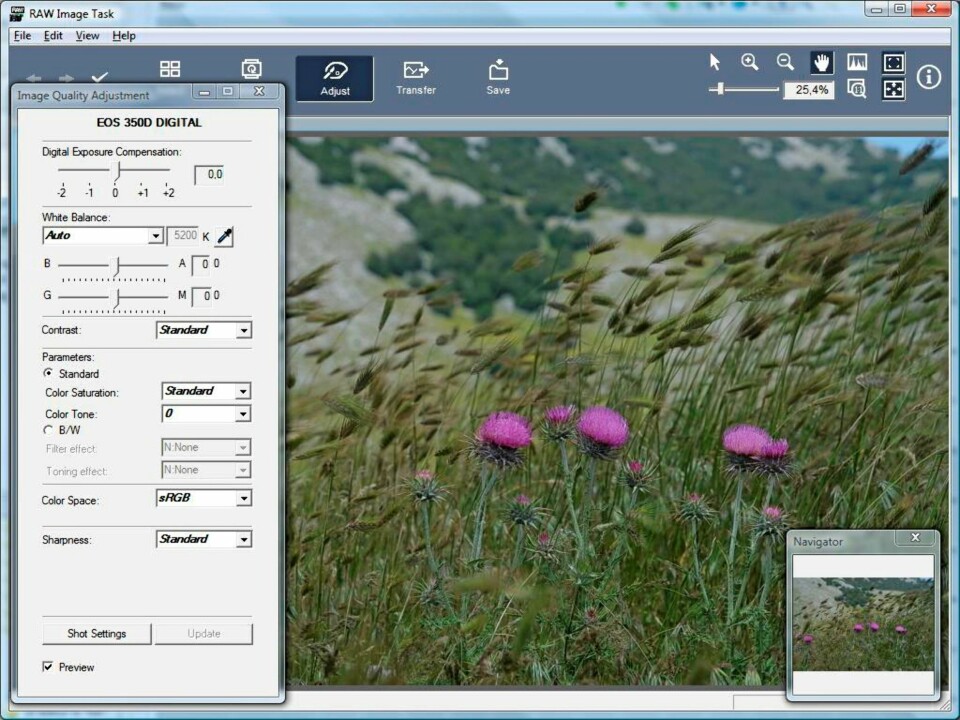Click the RAW Image Task title icon

(17, 13)
